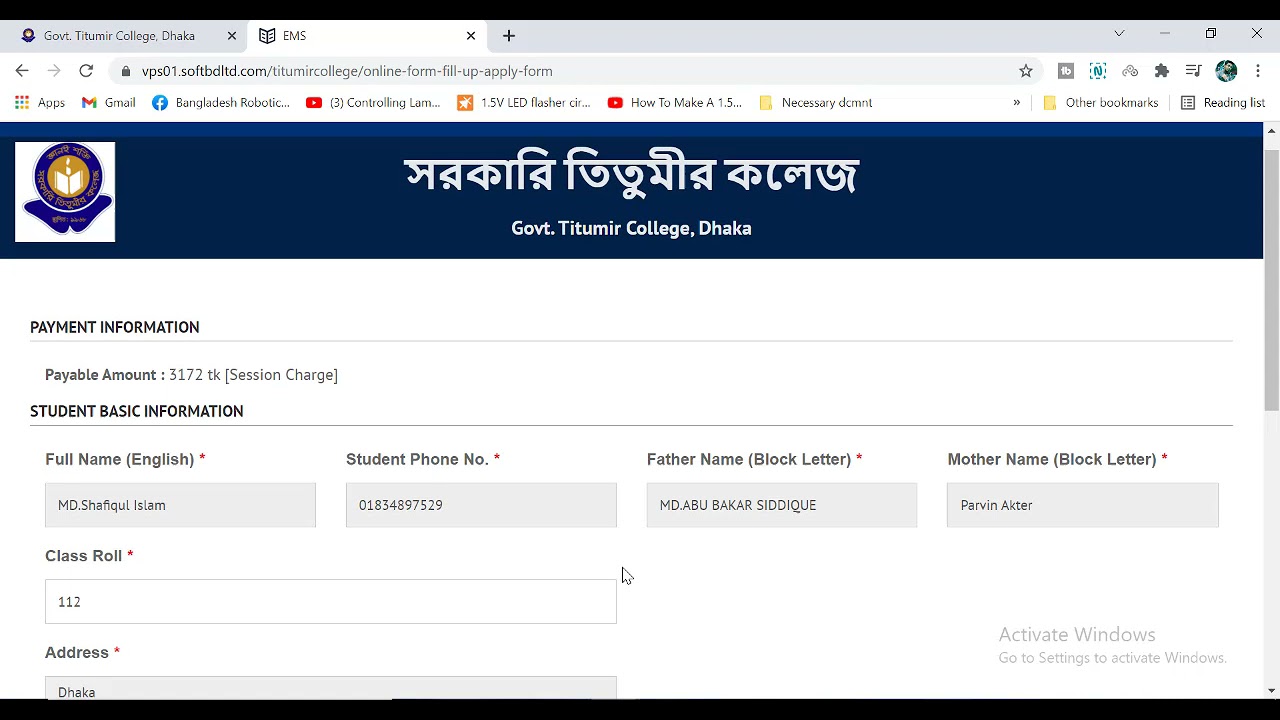Open the Apps grid shortcut
Image resolution: width=1280 pixels, height=720 pixels.
pyautogui.click(x=40, y=102)
